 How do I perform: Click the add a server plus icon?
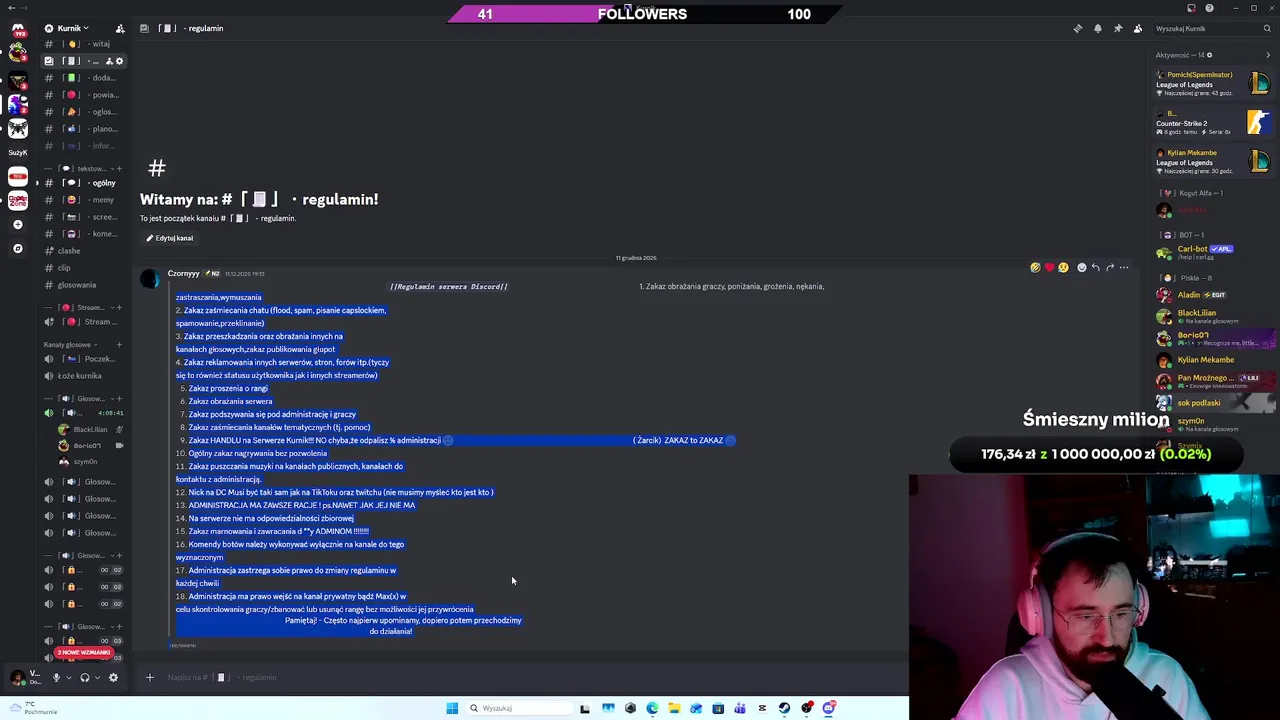coord(18,225)
